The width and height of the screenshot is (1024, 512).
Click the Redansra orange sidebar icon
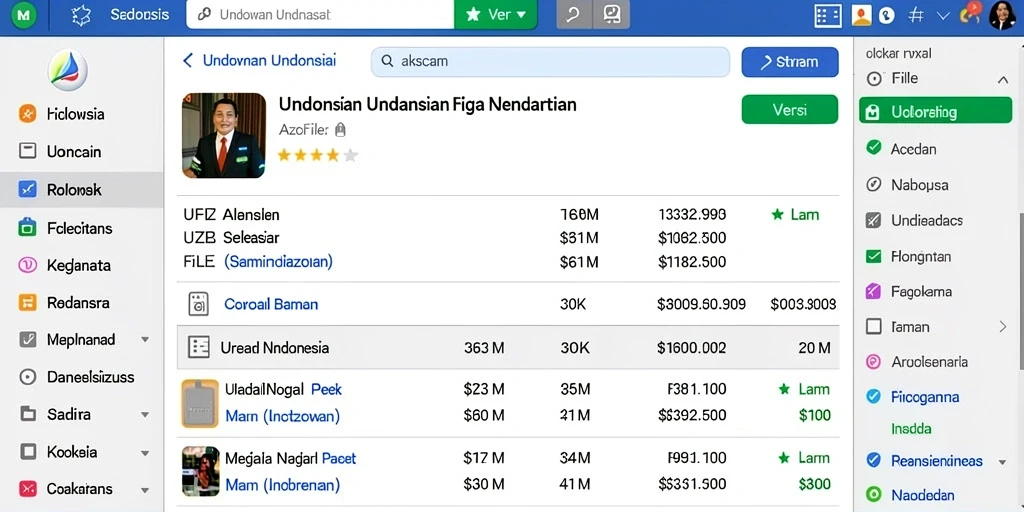pos(27,302)
